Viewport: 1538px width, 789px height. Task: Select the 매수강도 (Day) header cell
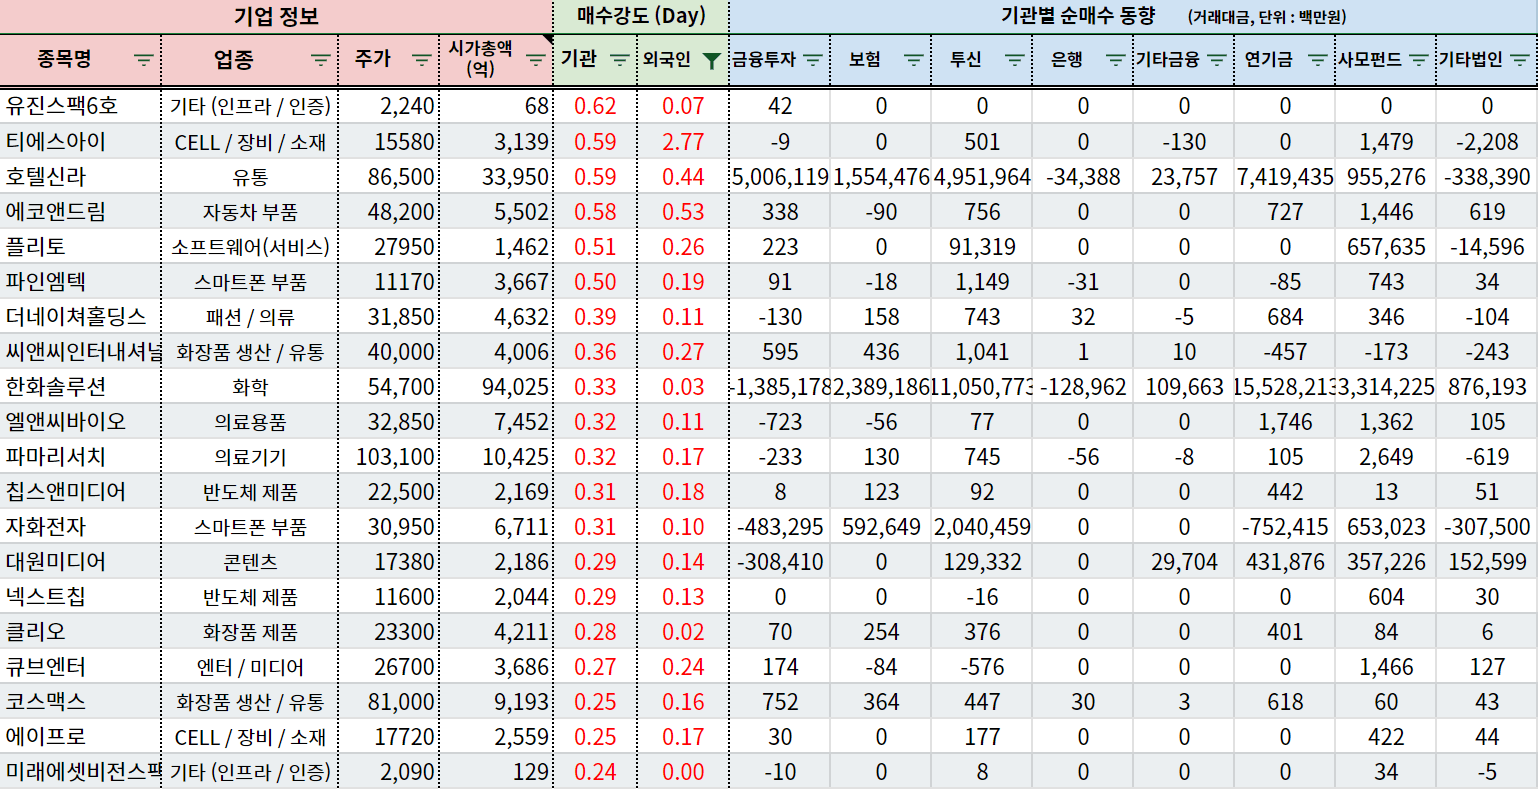[641, 17]
